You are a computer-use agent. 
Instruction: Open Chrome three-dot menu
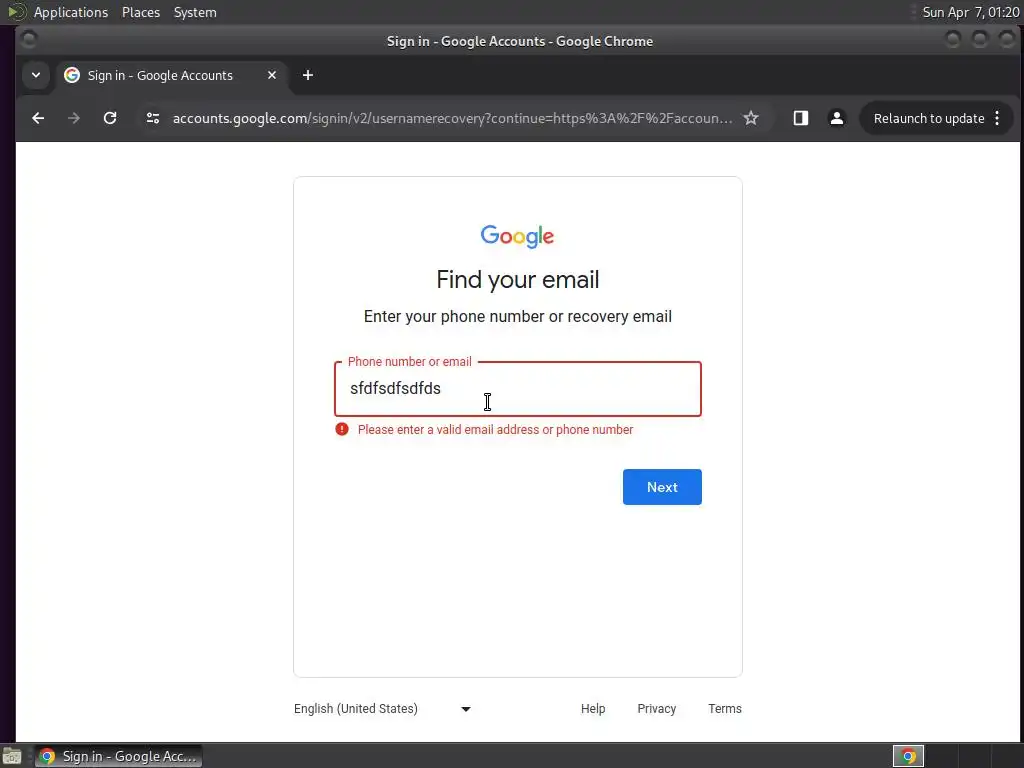[997, 118]
